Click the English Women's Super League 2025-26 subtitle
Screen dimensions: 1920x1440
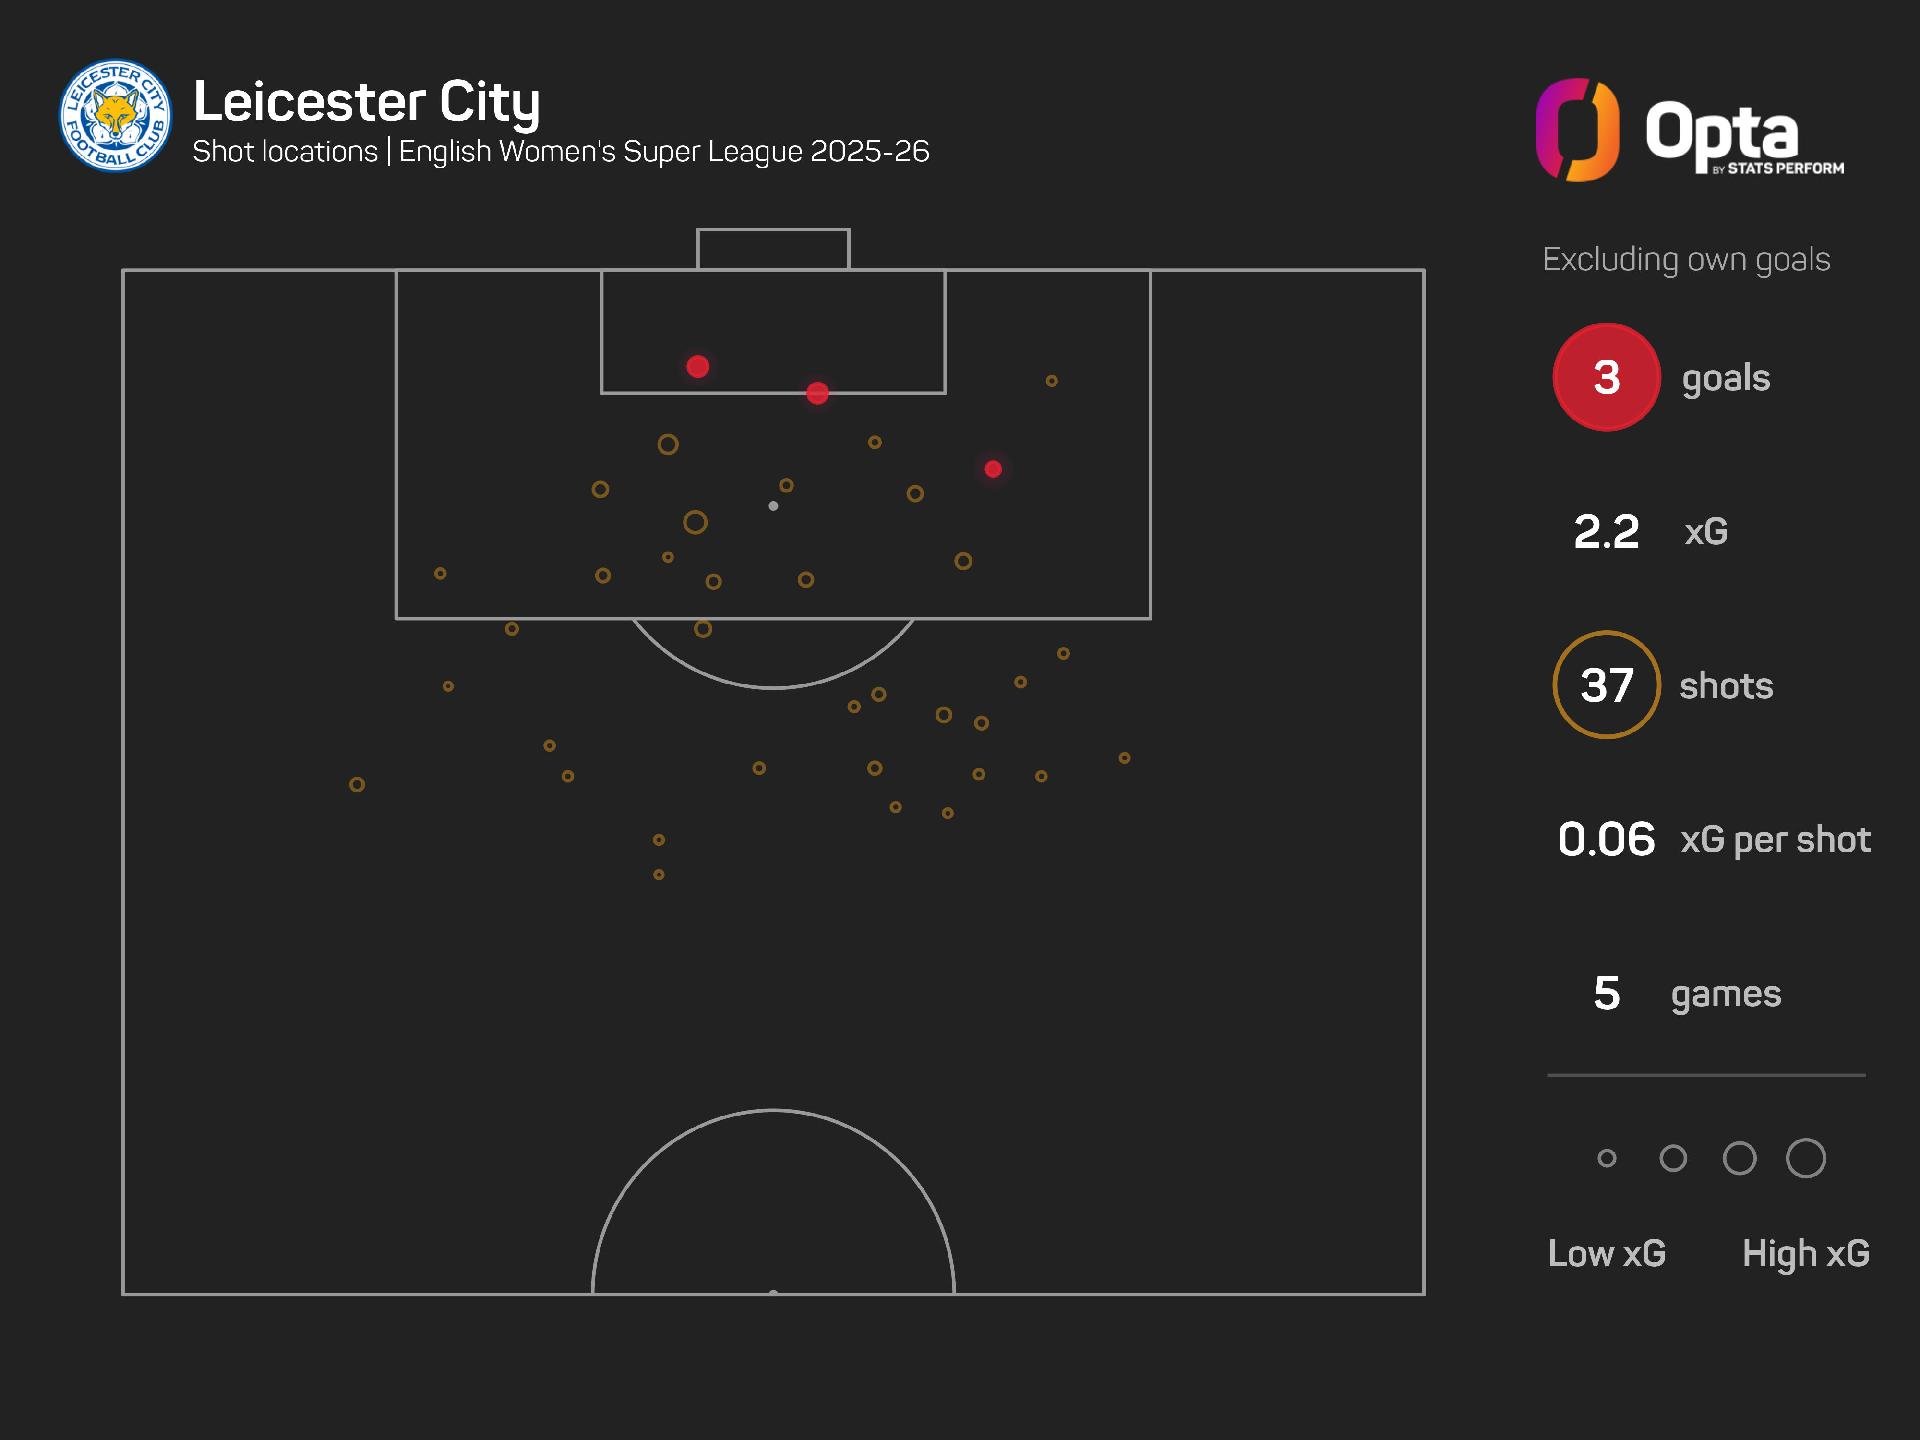(664, 152)
